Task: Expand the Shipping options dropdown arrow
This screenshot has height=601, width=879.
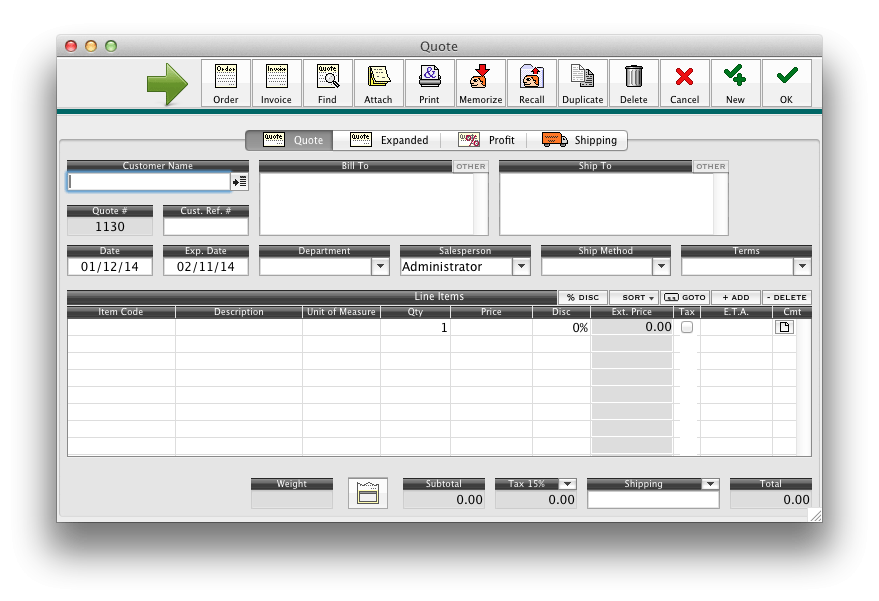Action: [710, 484]
